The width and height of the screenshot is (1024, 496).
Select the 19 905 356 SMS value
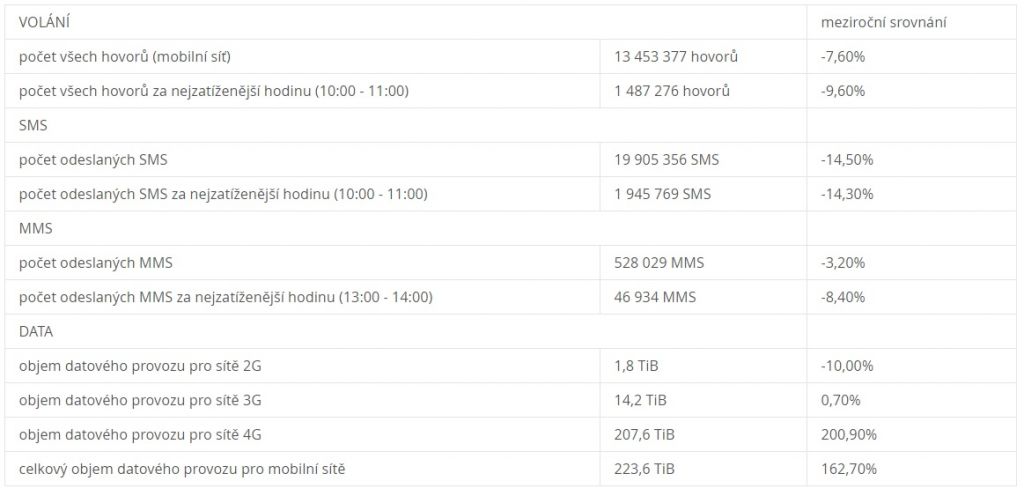(666, 160)
